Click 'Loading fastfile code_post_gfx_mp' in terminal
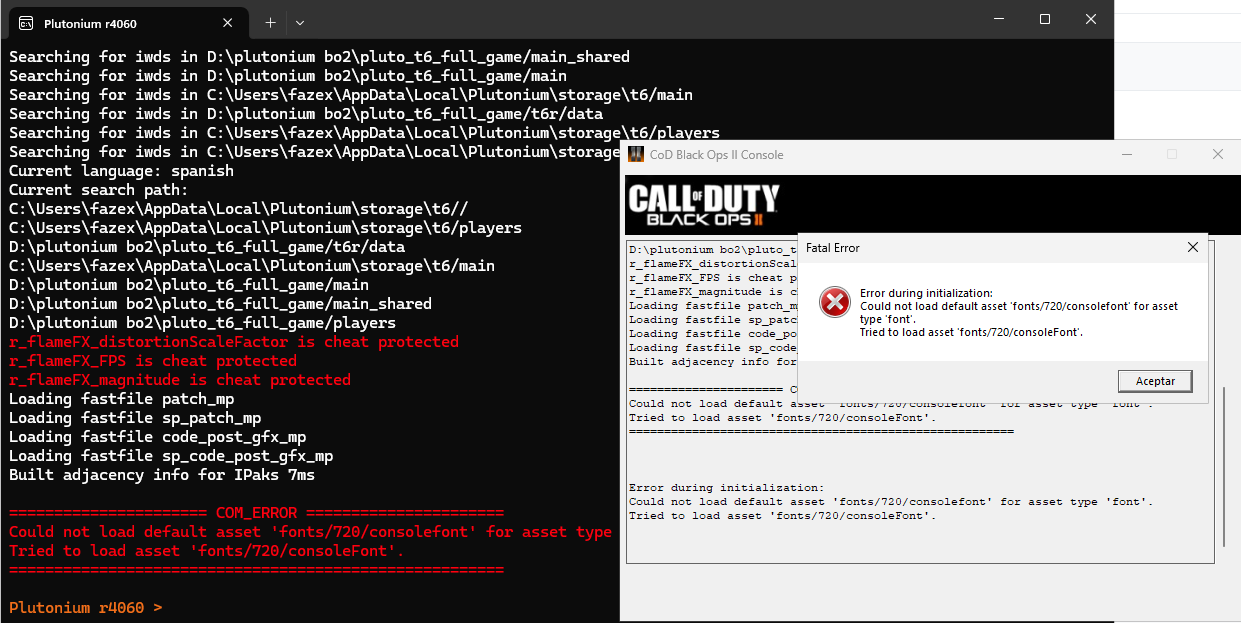 [157, 437]
